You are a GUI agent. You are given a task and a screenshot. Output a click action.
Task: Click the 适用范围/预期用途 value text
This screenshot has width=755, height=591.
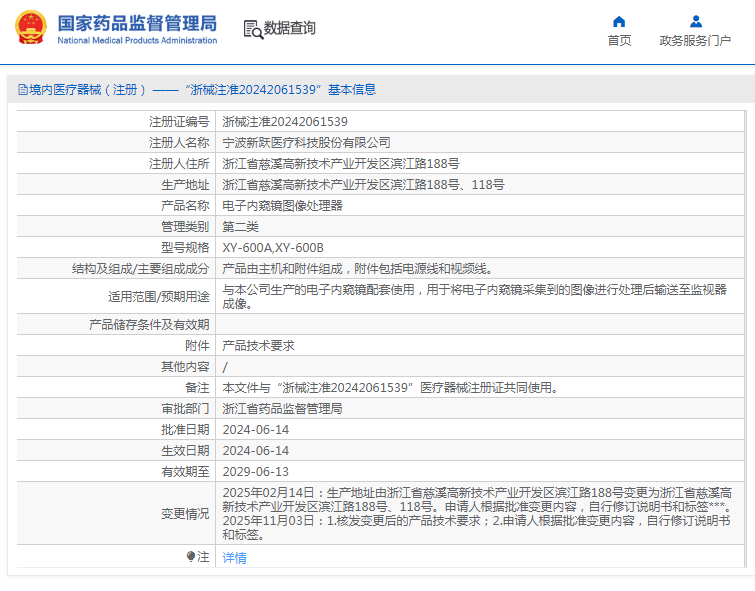[x=474, y=296]
